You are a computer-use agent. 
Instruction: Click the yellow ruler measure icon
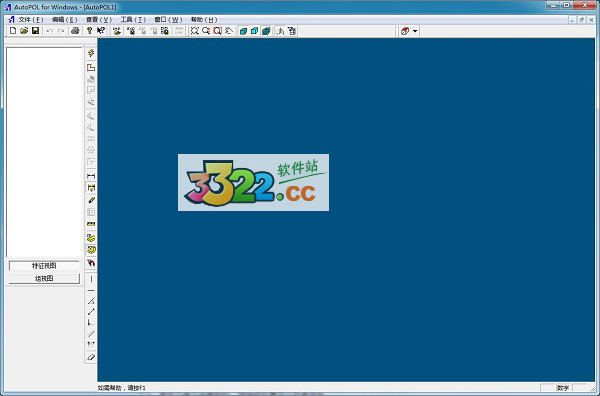[91, 224]
